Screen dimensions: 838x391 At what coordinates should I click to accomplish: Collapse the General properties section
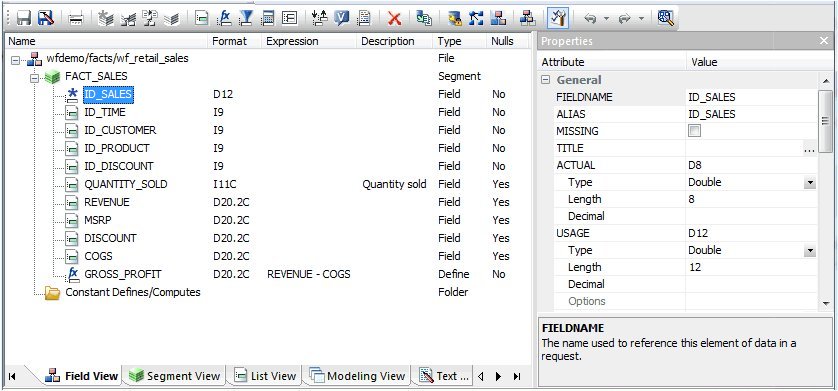[x=546, y=80]
